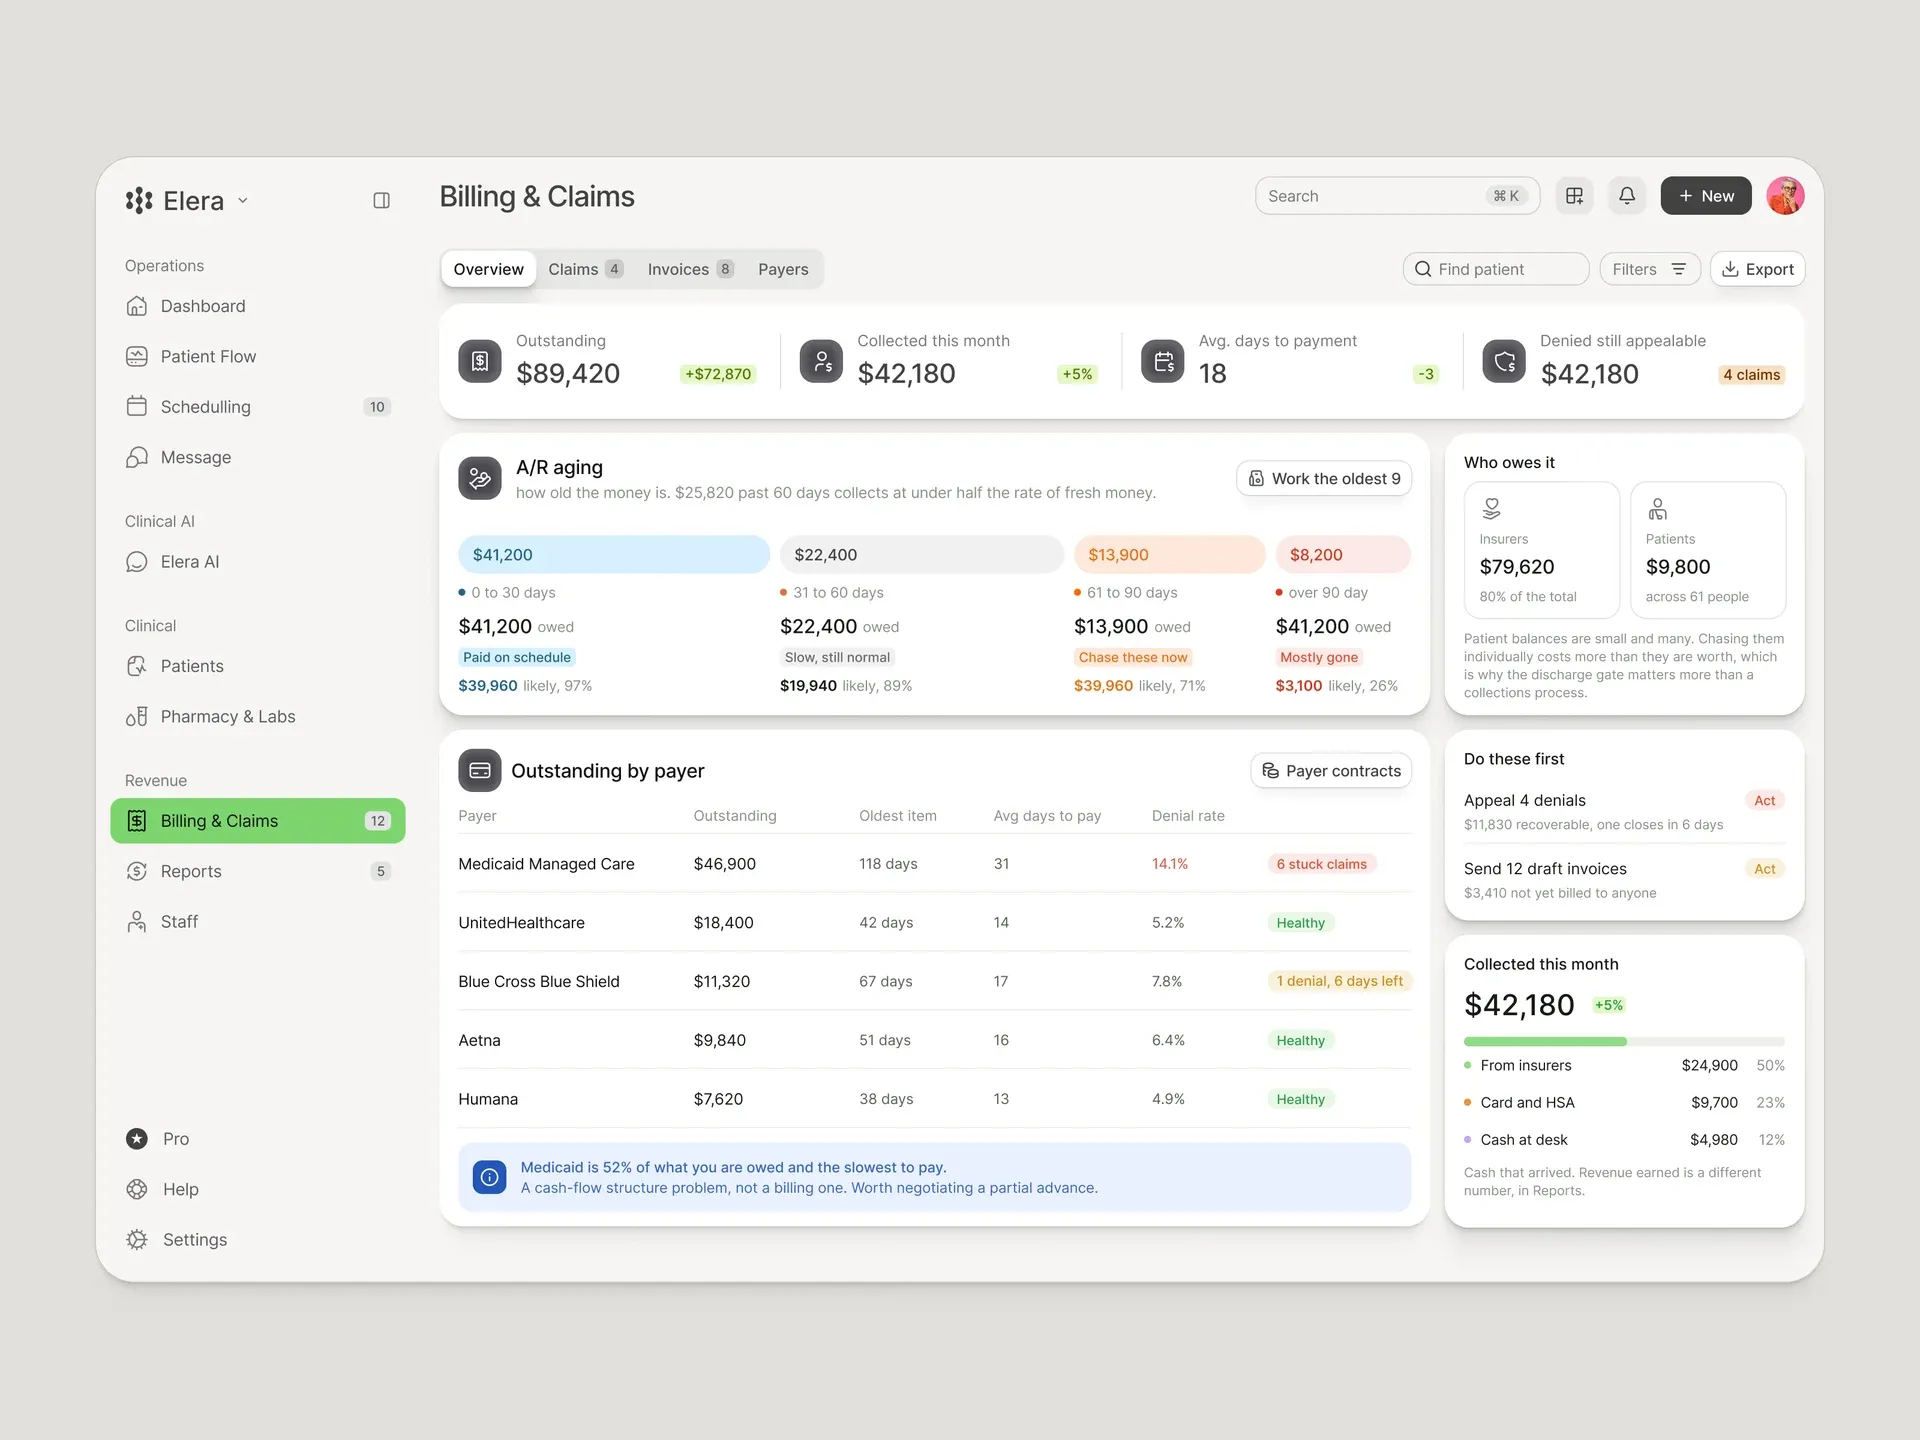The image size is (1920, 1440).
Task: Open Staff in the sidebar
Action: (258, 921)
